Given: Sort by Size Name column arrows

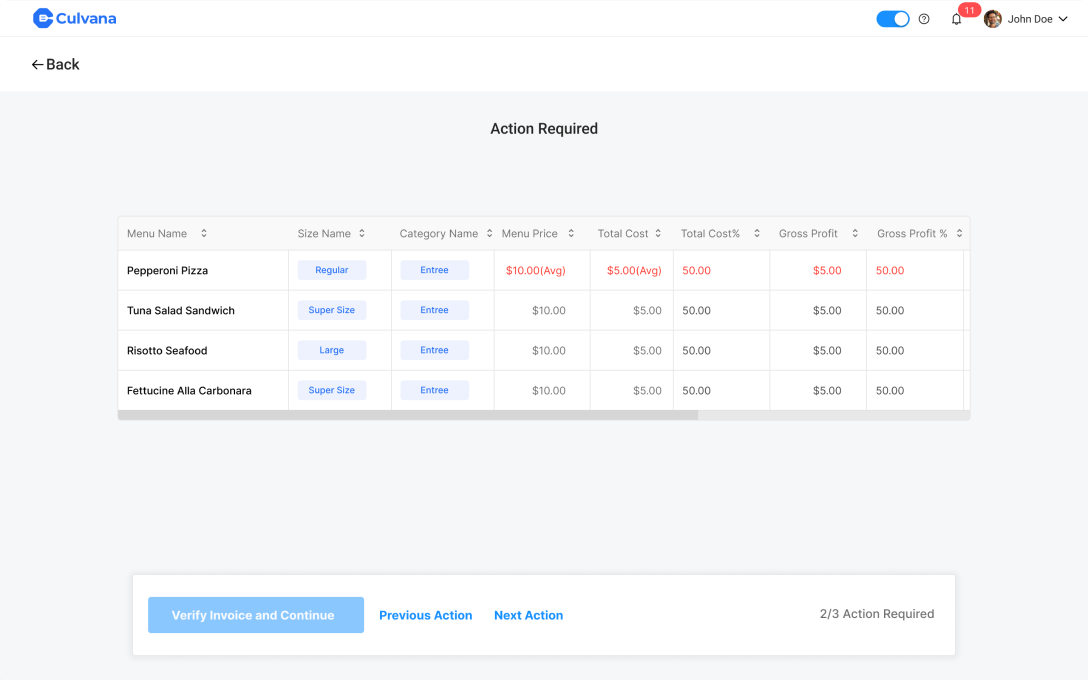Looking at the screenshot, I should point(362,234).
